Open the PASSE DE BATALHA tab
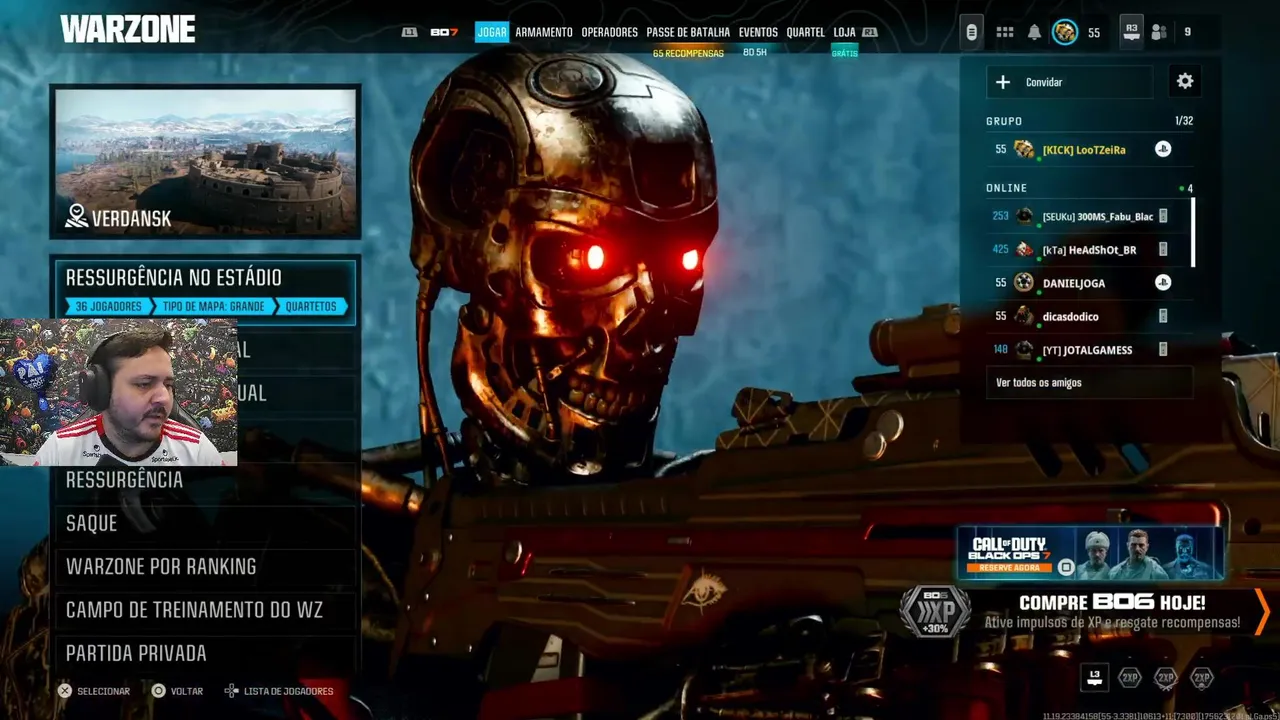Viewport: 1280px width, 720px height. (x=688, y=32)
